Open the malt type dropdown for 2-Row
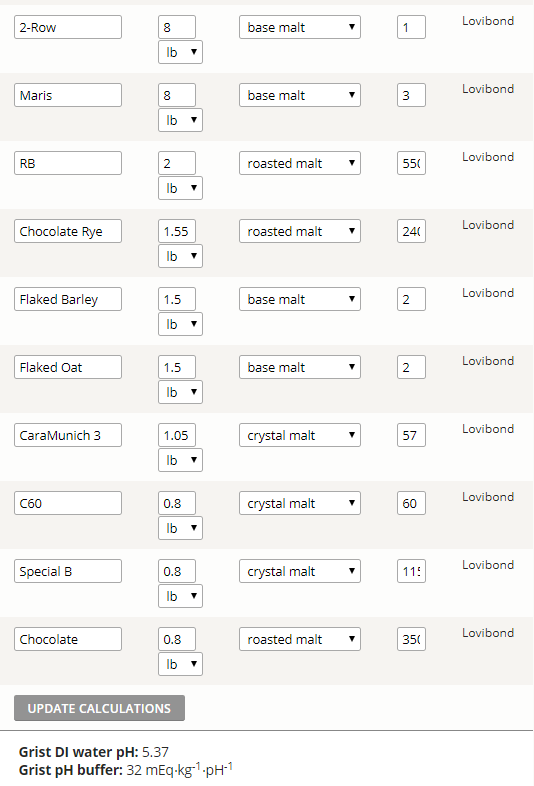Screen dimensions: 534x786 (x=300, y=27)
